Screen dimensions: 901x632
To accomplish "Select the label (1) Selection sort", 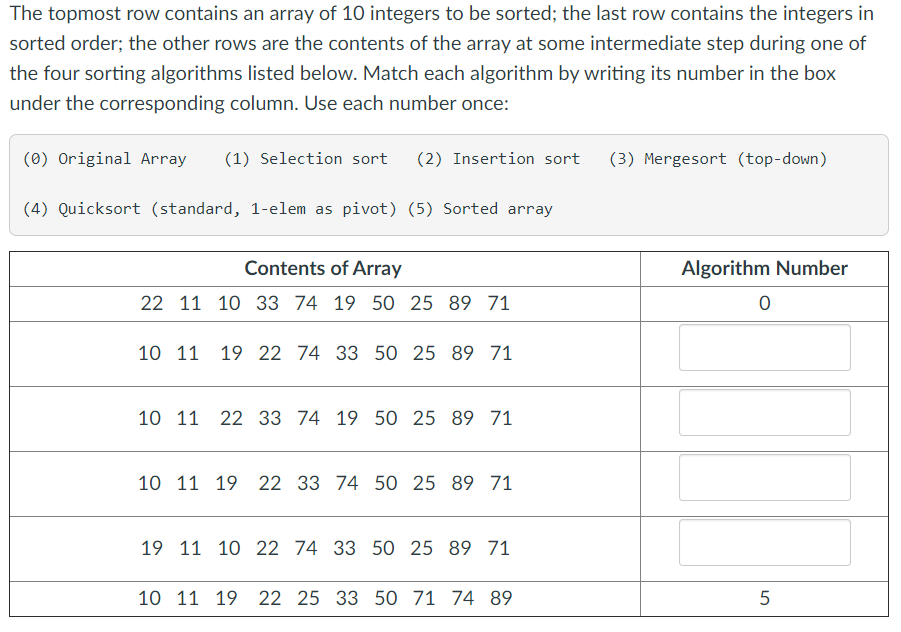I will [305, 158].
